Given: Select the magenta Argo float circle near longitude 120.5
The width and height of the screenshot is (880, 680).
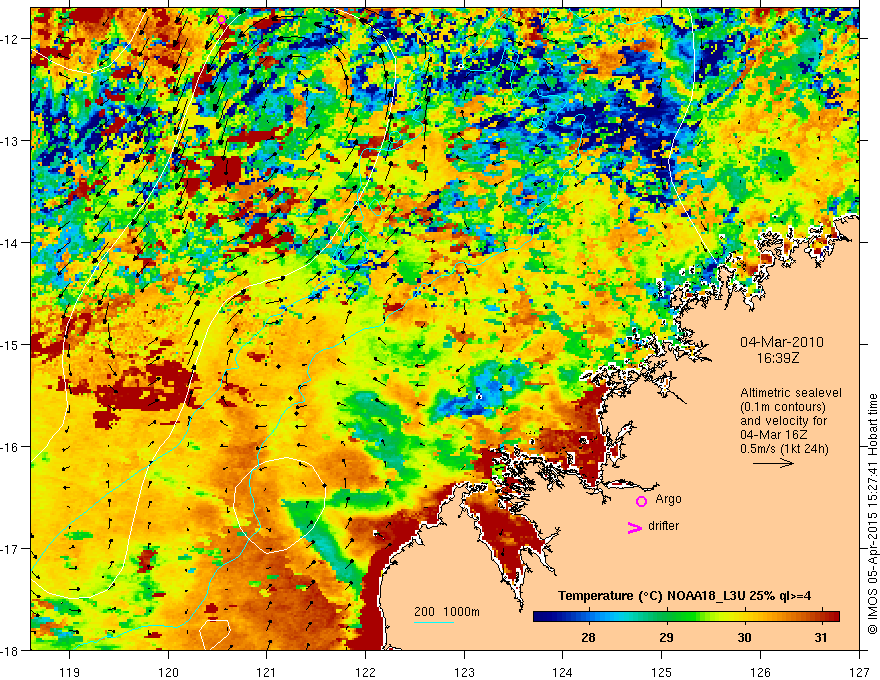Looking at the screenshot, I should tap(221, 20).
